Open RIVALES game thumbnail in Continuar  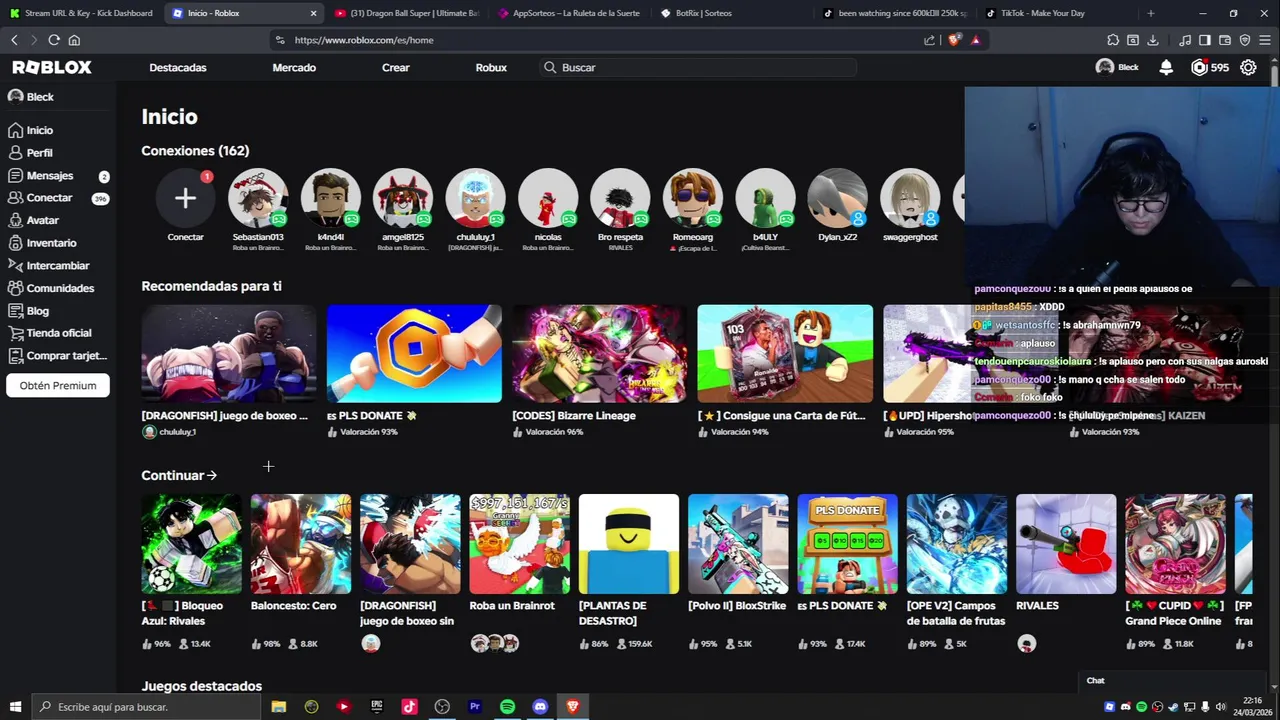(x=1066, y=544)
